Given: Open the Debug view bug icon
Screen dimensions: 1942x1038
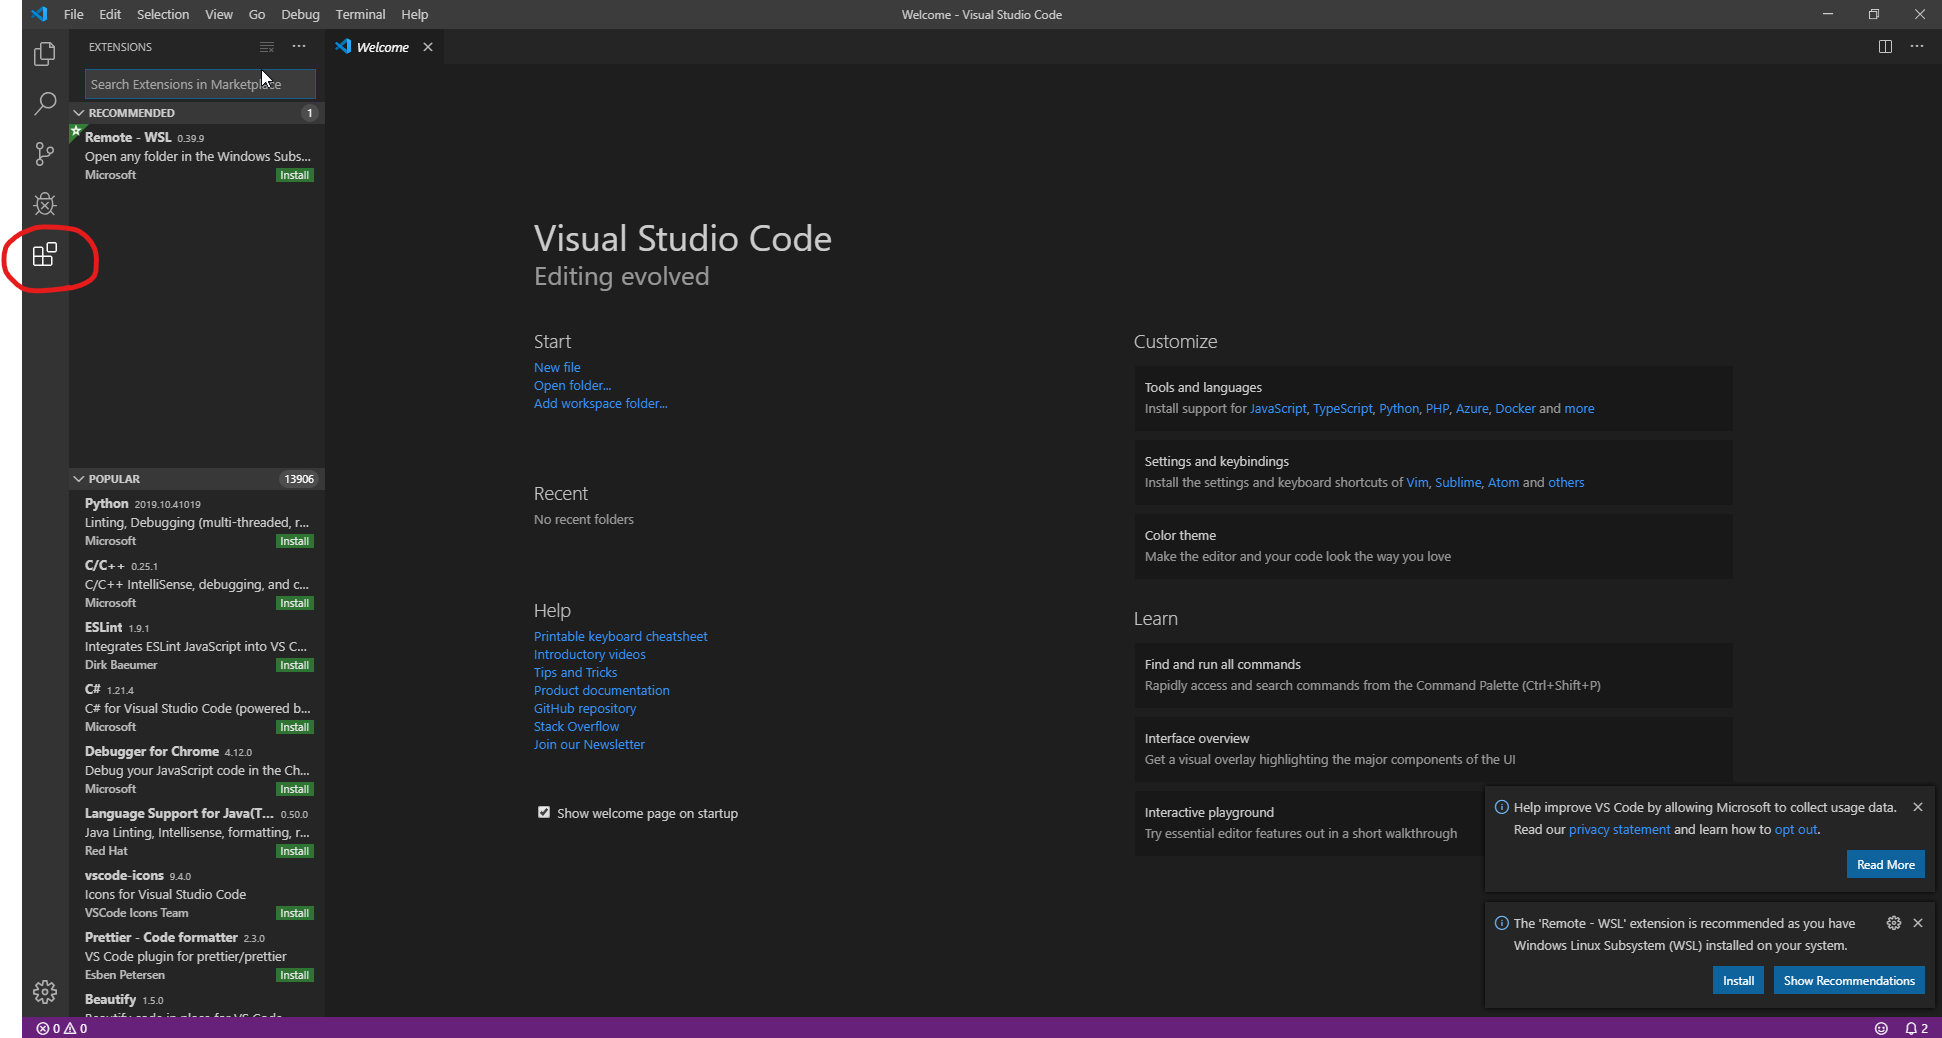Looking at the screenshot, I should (x=45, y=204).
